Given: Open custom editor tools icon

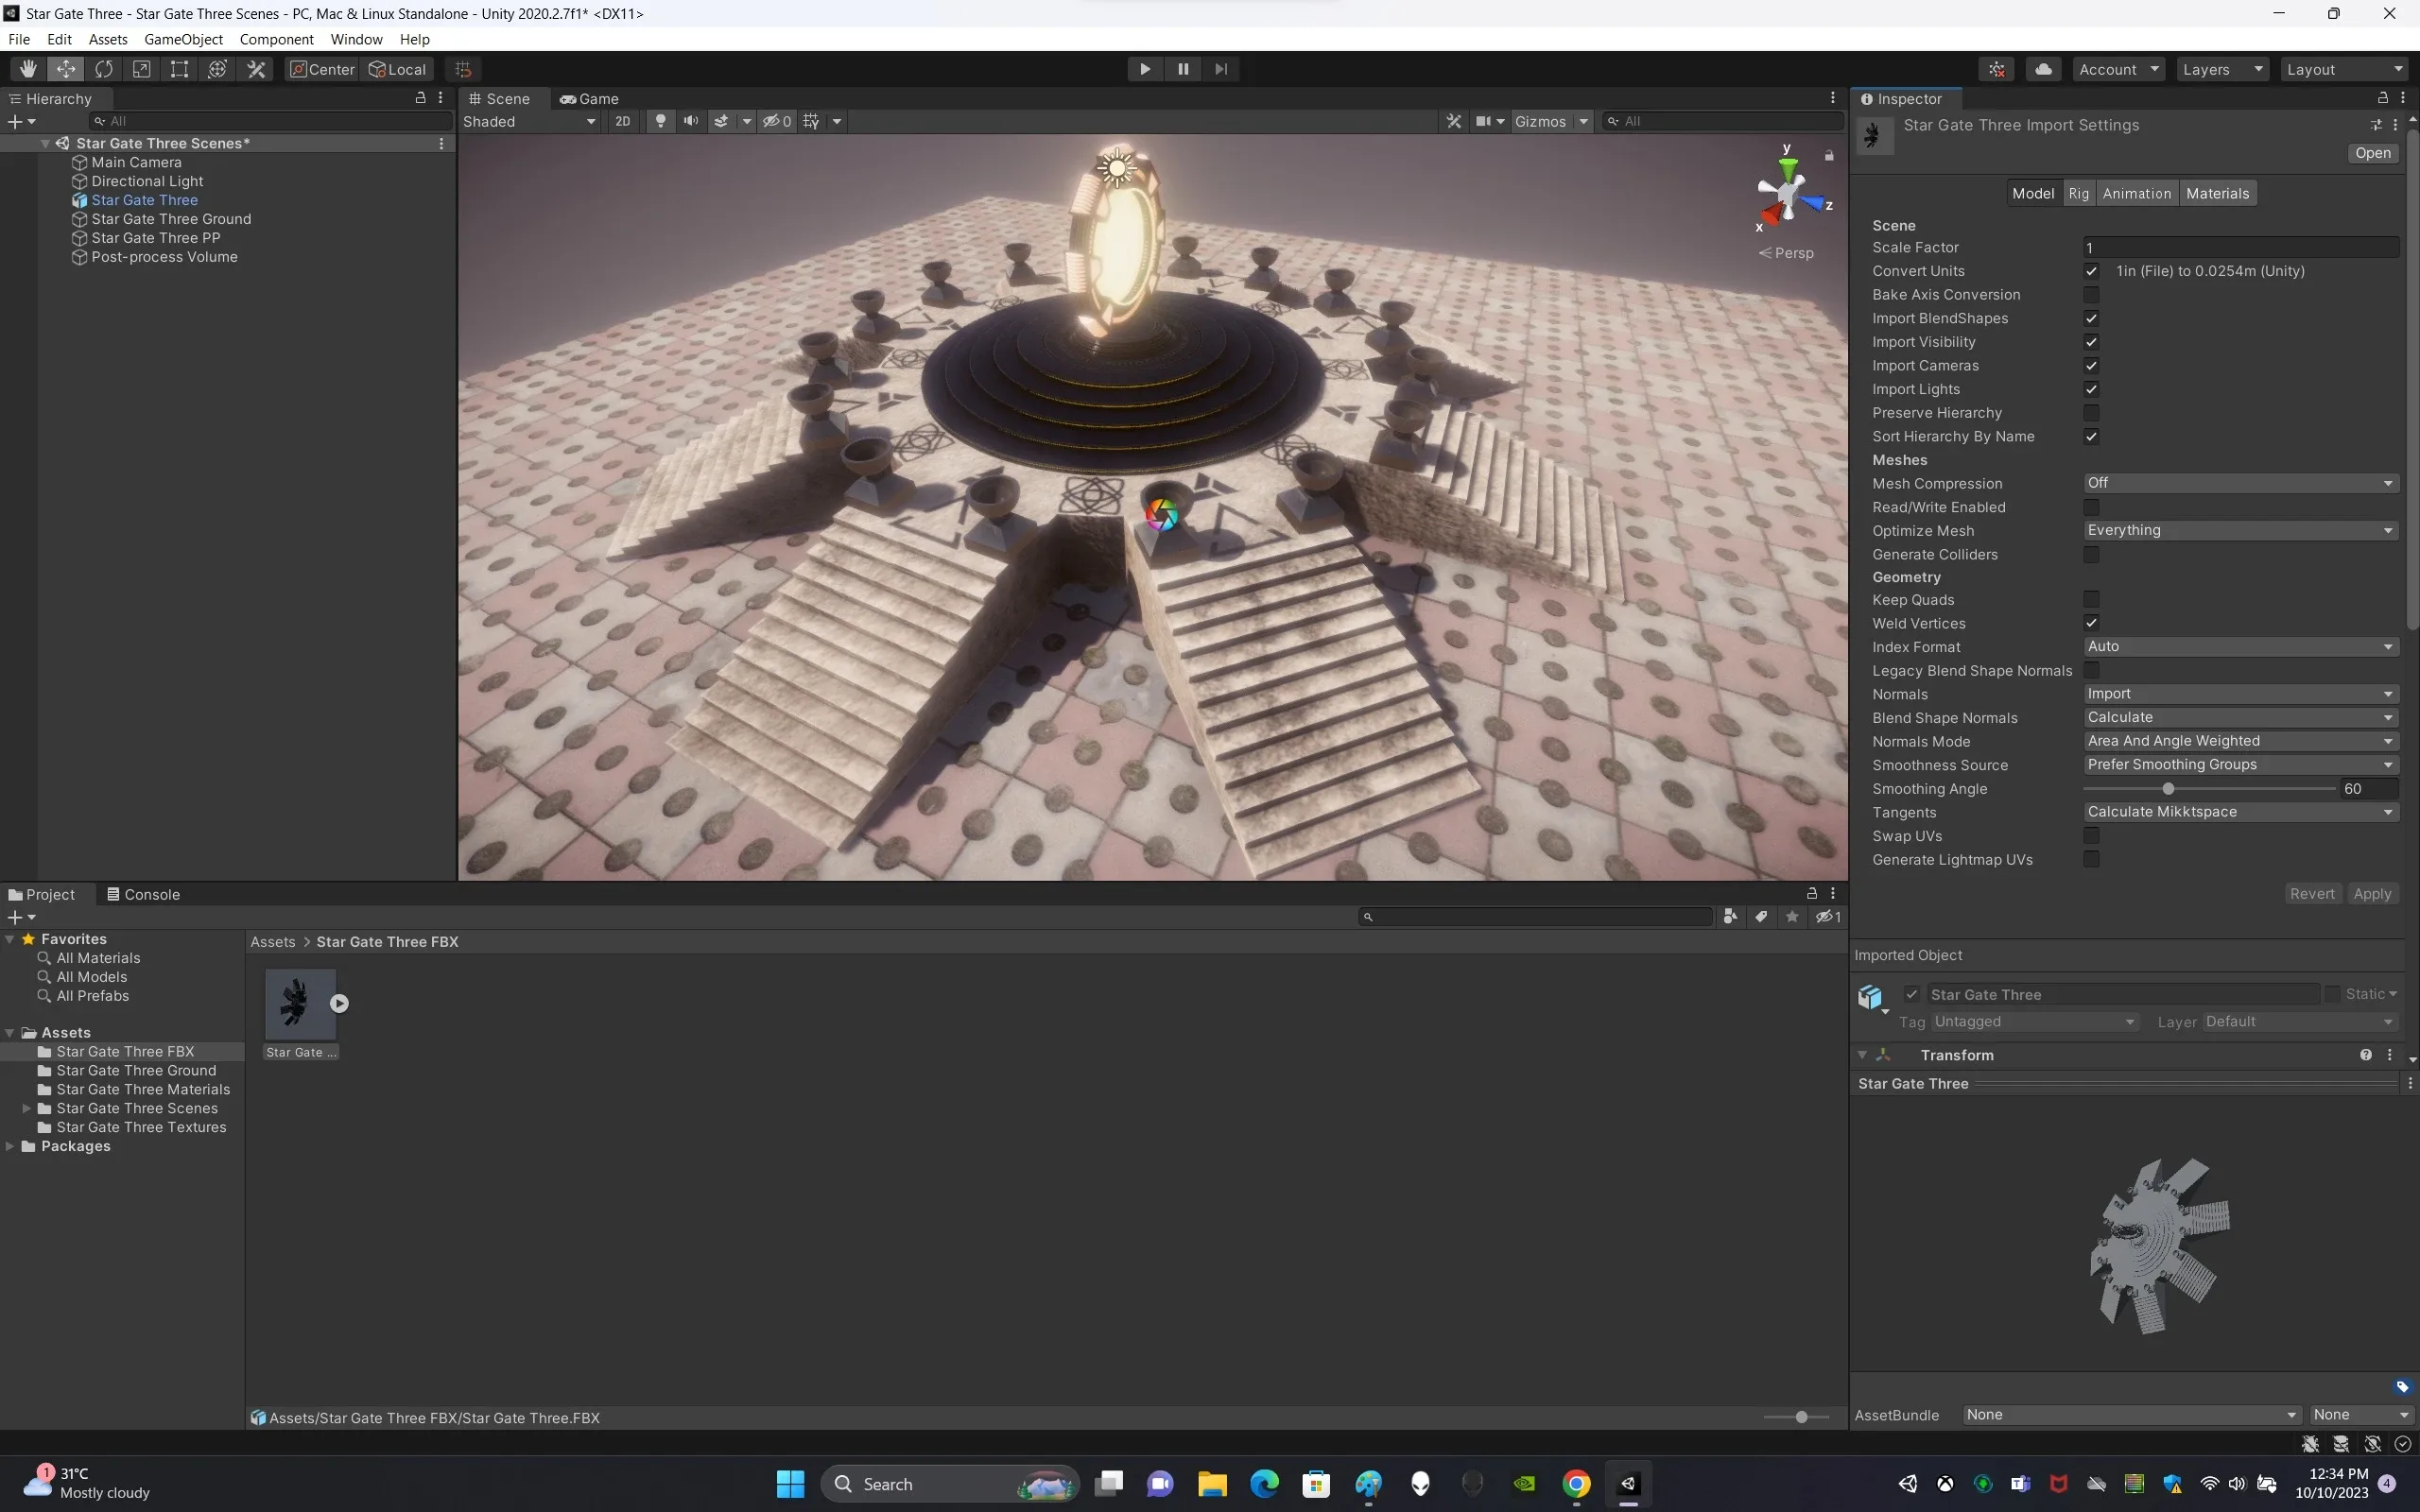Looking at the screenshot, I should pos(256,69).
